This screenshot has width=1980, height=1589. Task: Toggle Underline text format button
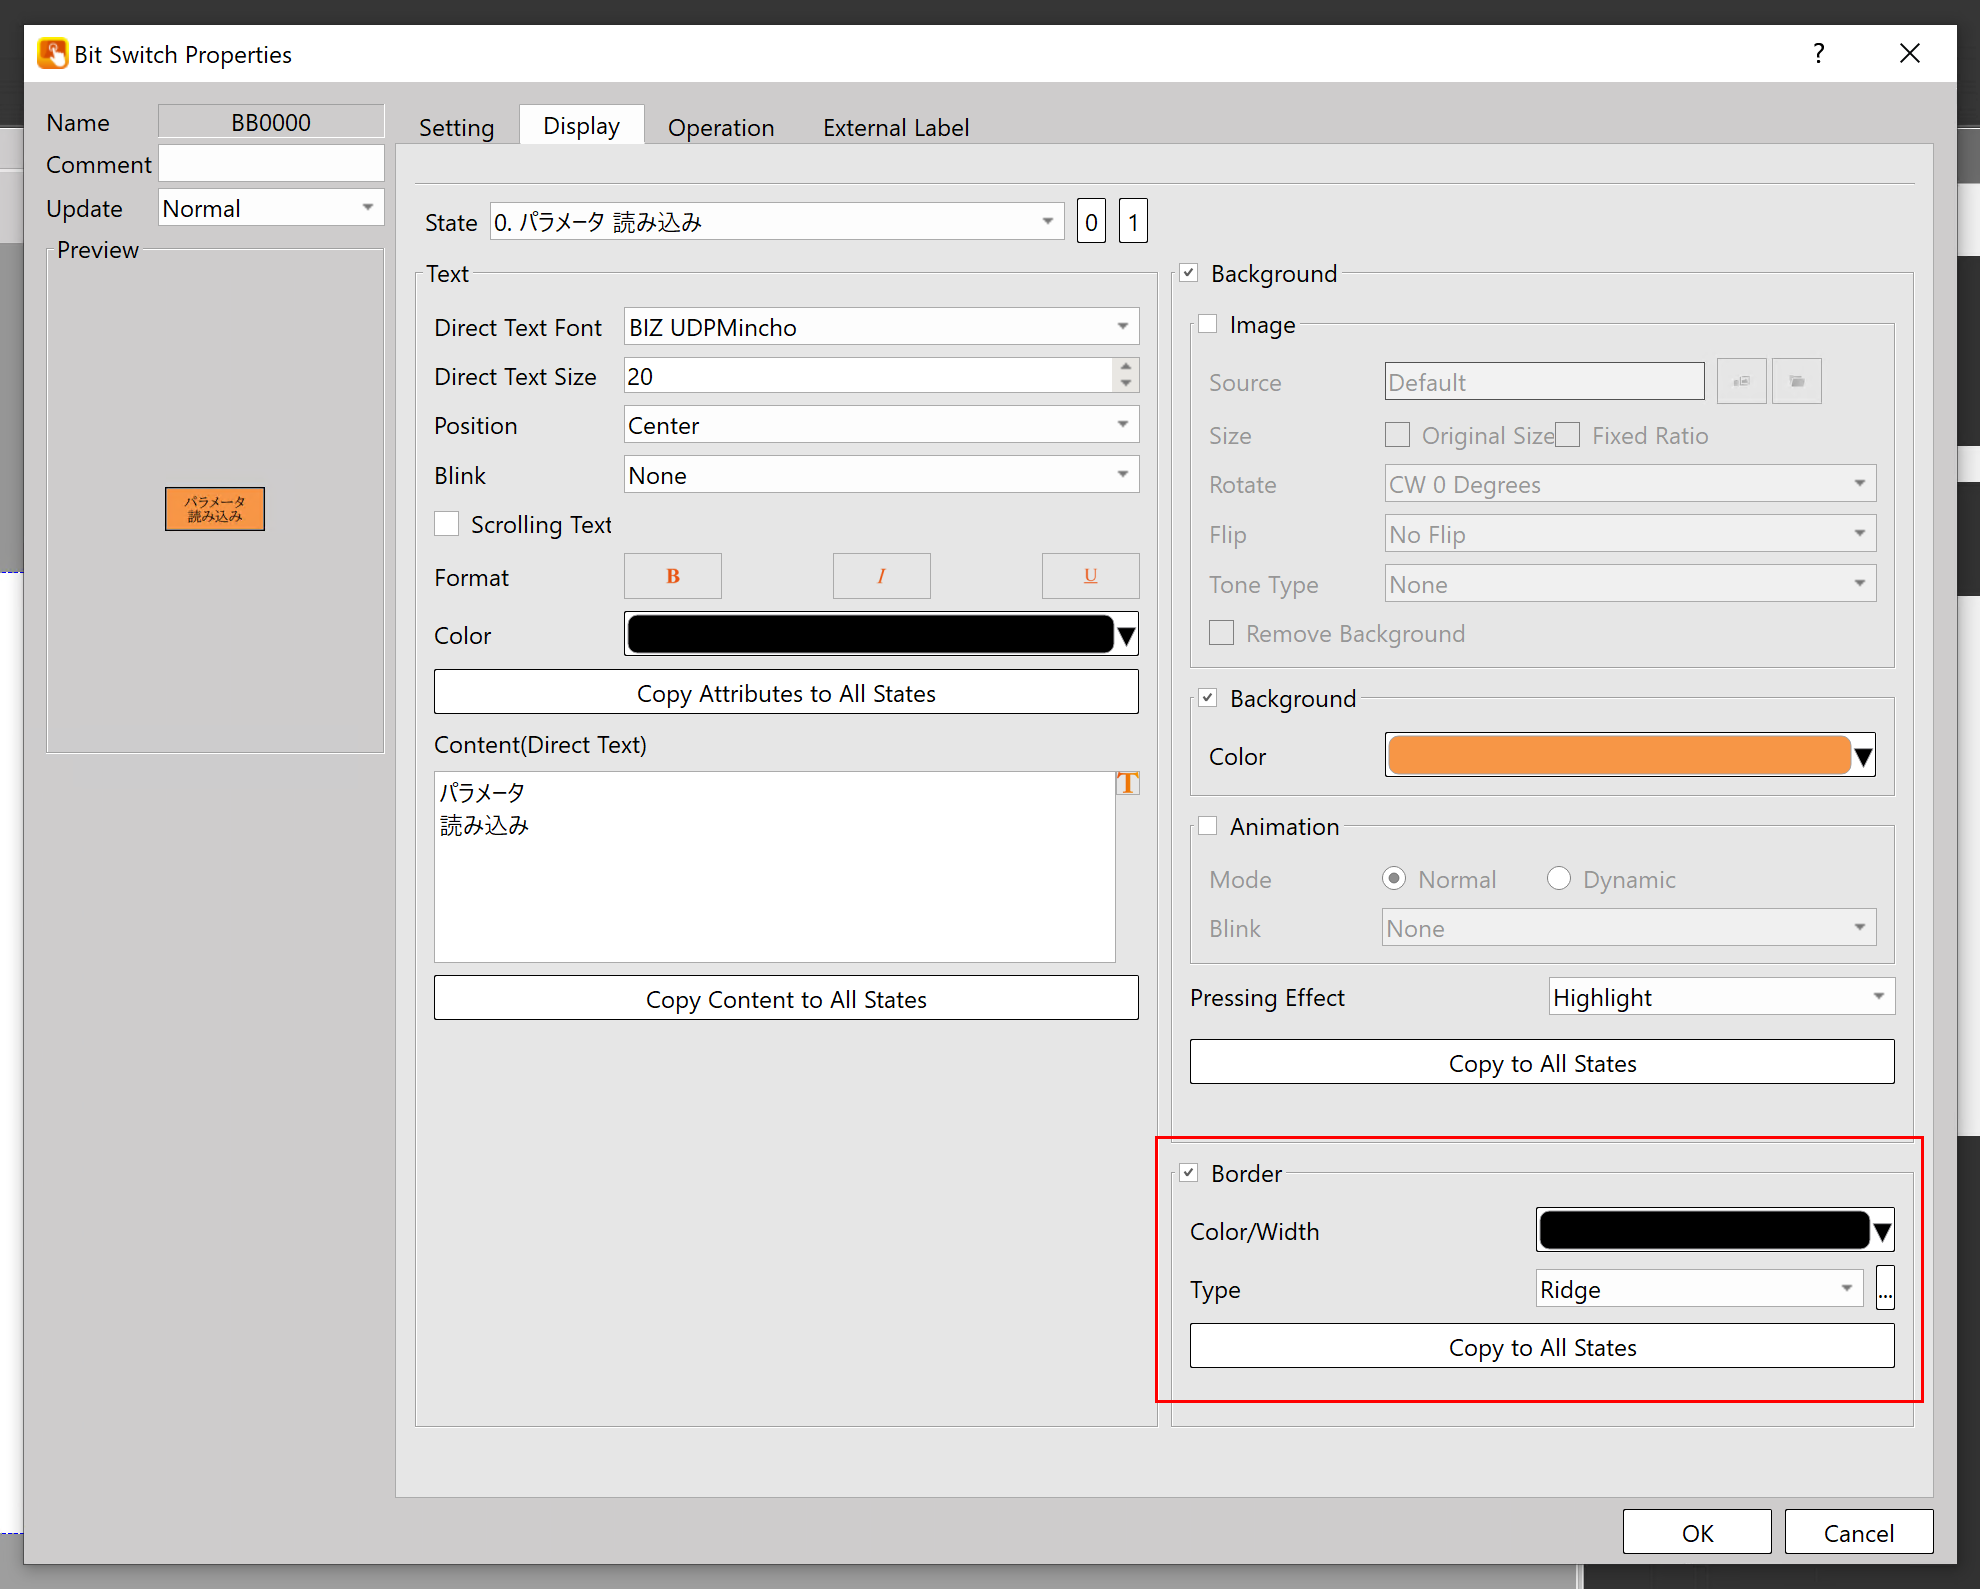[1090, 576]
